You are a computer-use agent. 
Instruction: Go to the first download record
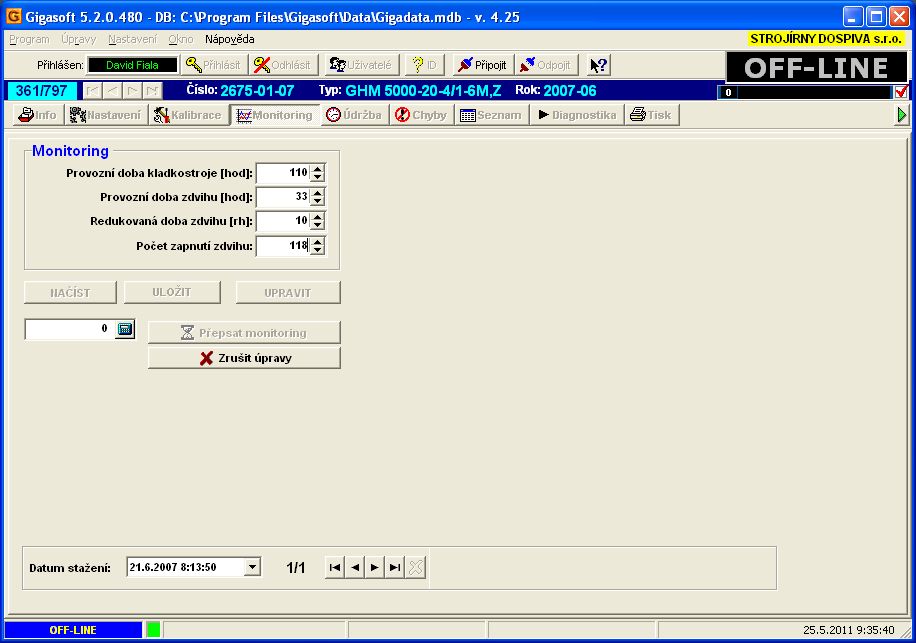(x=335, y=568)
